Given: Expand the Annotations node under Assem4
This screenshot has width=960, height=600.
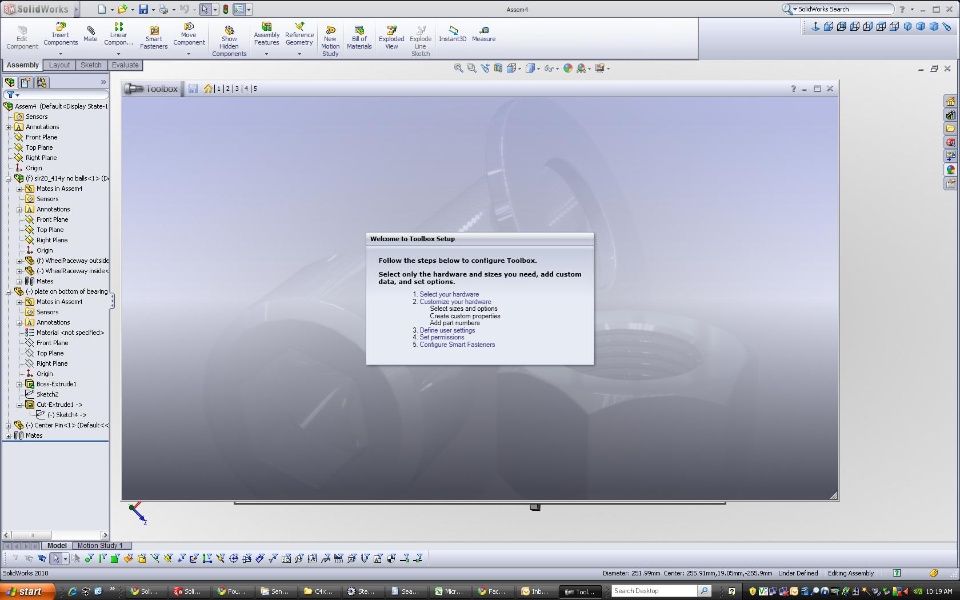Looking at the screenshot, I should [x=9, y=127].
